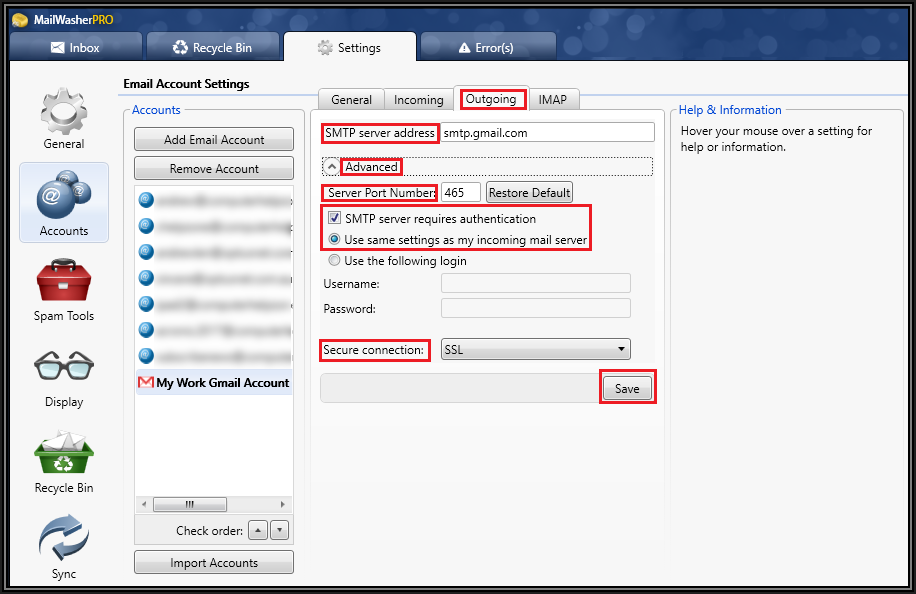Click the Email Account Settings heading
916x594 pixels.
pyautogui.click(x=186, y=84)
